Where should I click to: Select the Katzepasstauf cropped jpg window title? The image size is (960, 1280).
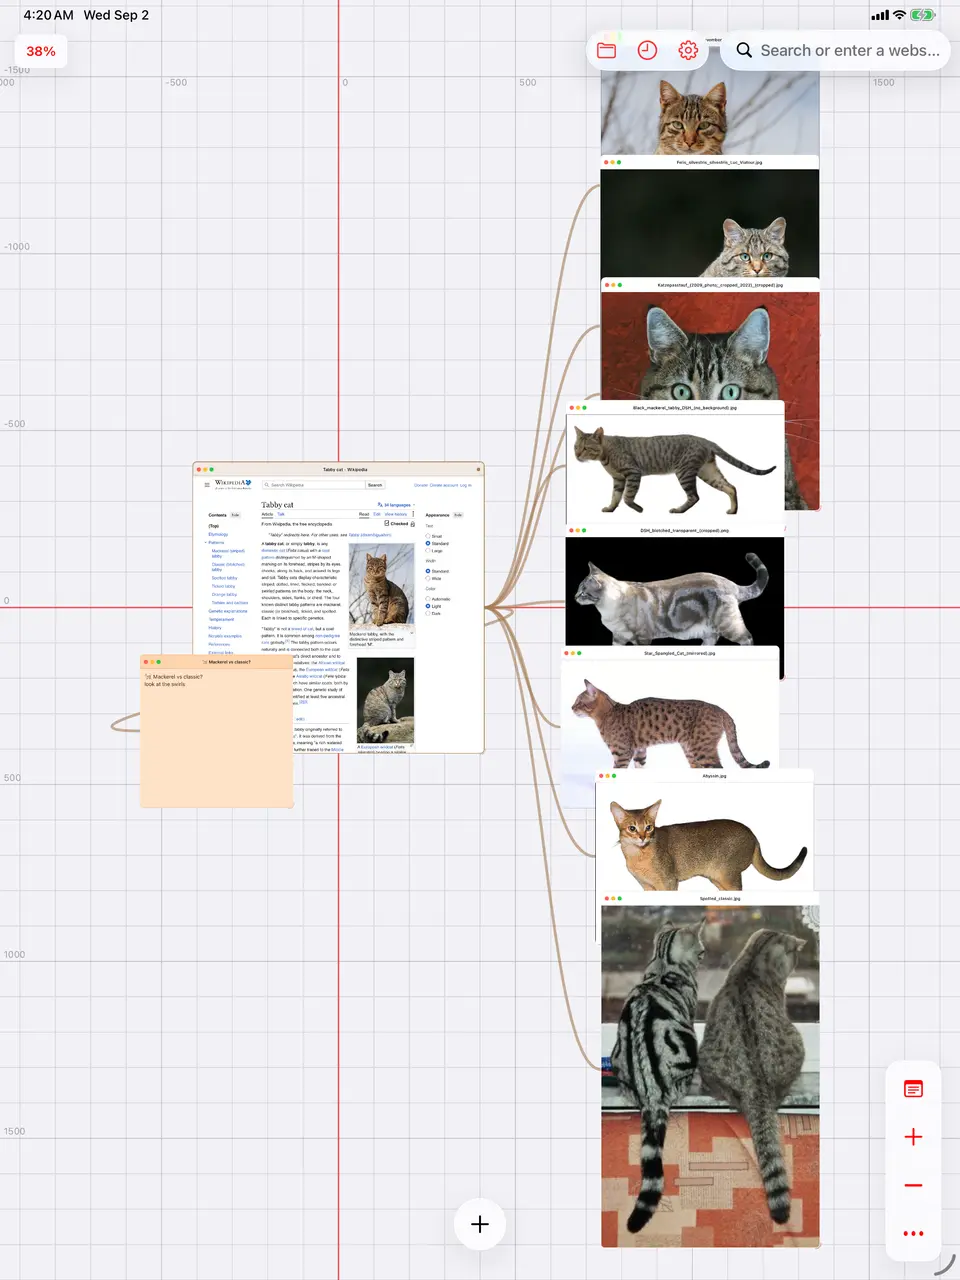(720, 285)
